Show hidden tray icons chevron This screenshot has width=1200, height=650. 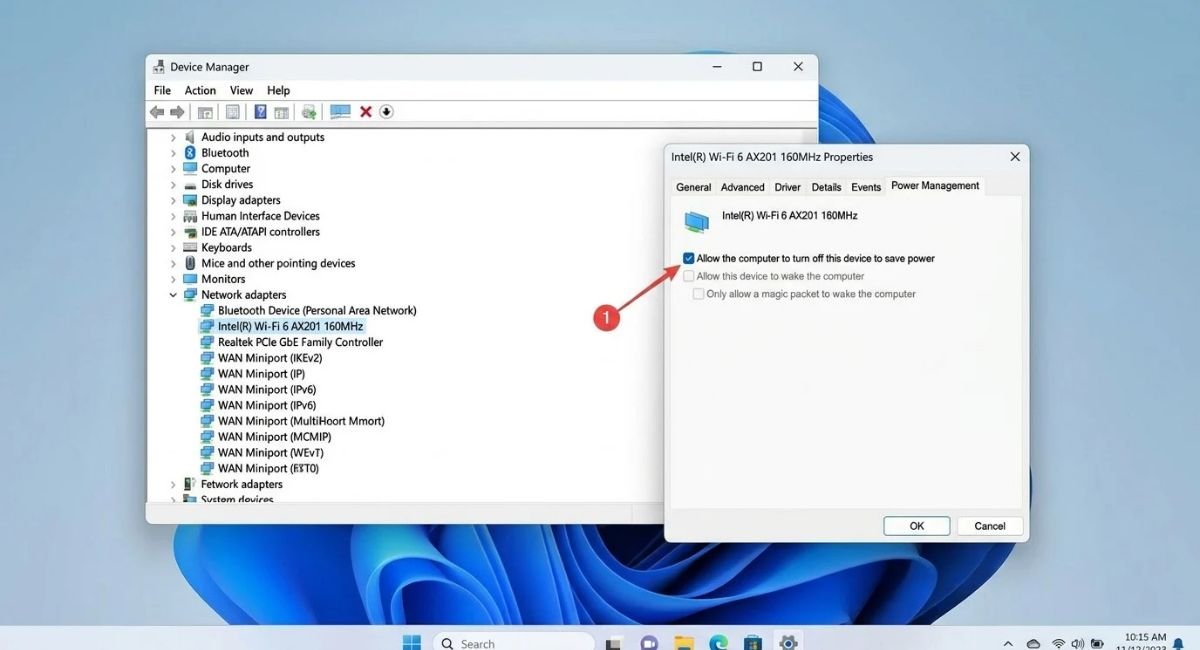click(x=1008, y=643)
